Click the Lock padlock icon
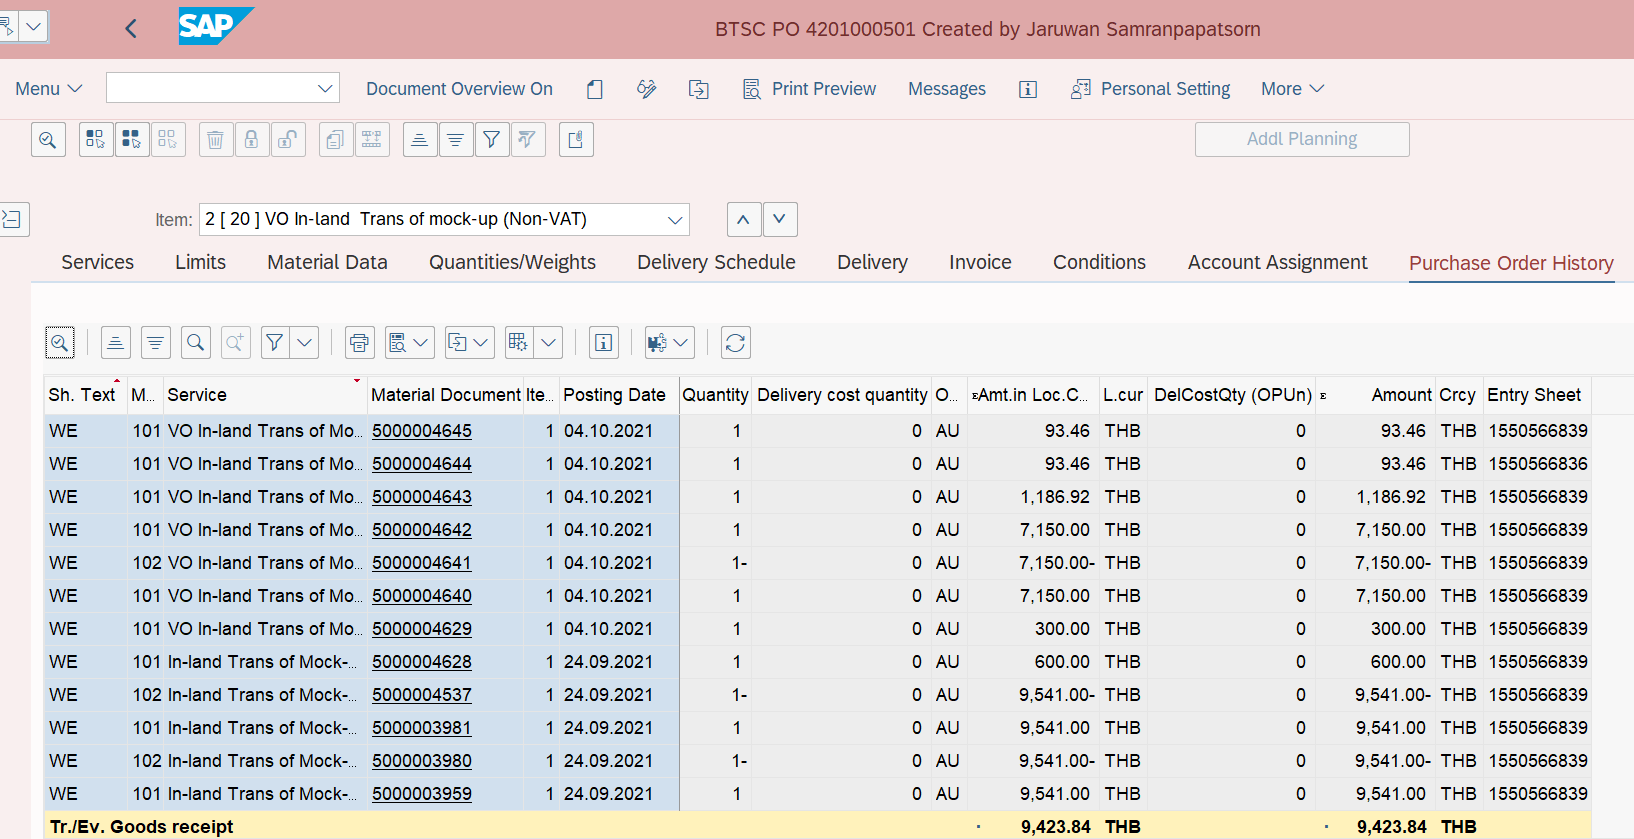The image size is (1634, 839). (251, 140)
